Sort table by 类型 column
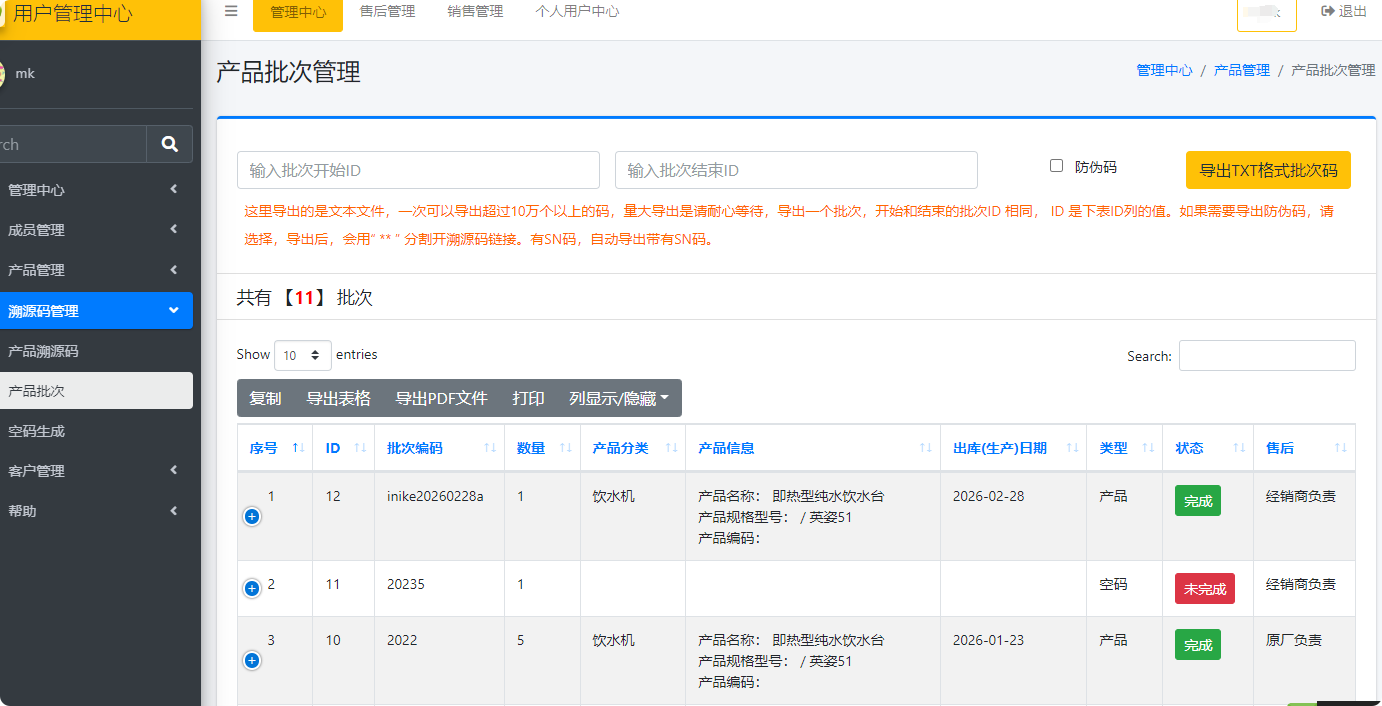The width and height of the screenshot is (1382, 706). 1125,448
